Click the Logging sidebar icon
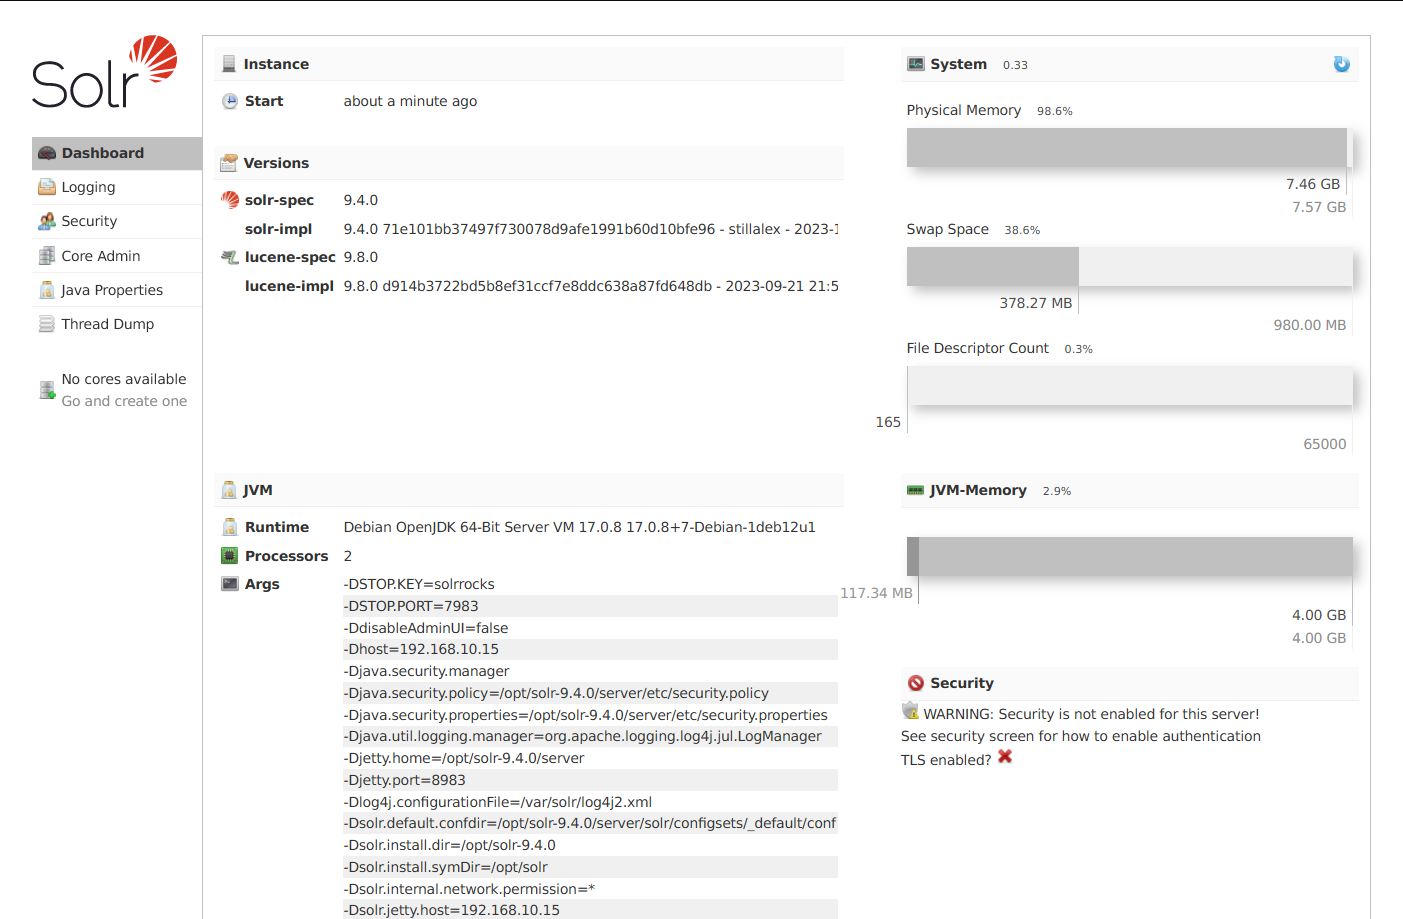 click(47, 187)
